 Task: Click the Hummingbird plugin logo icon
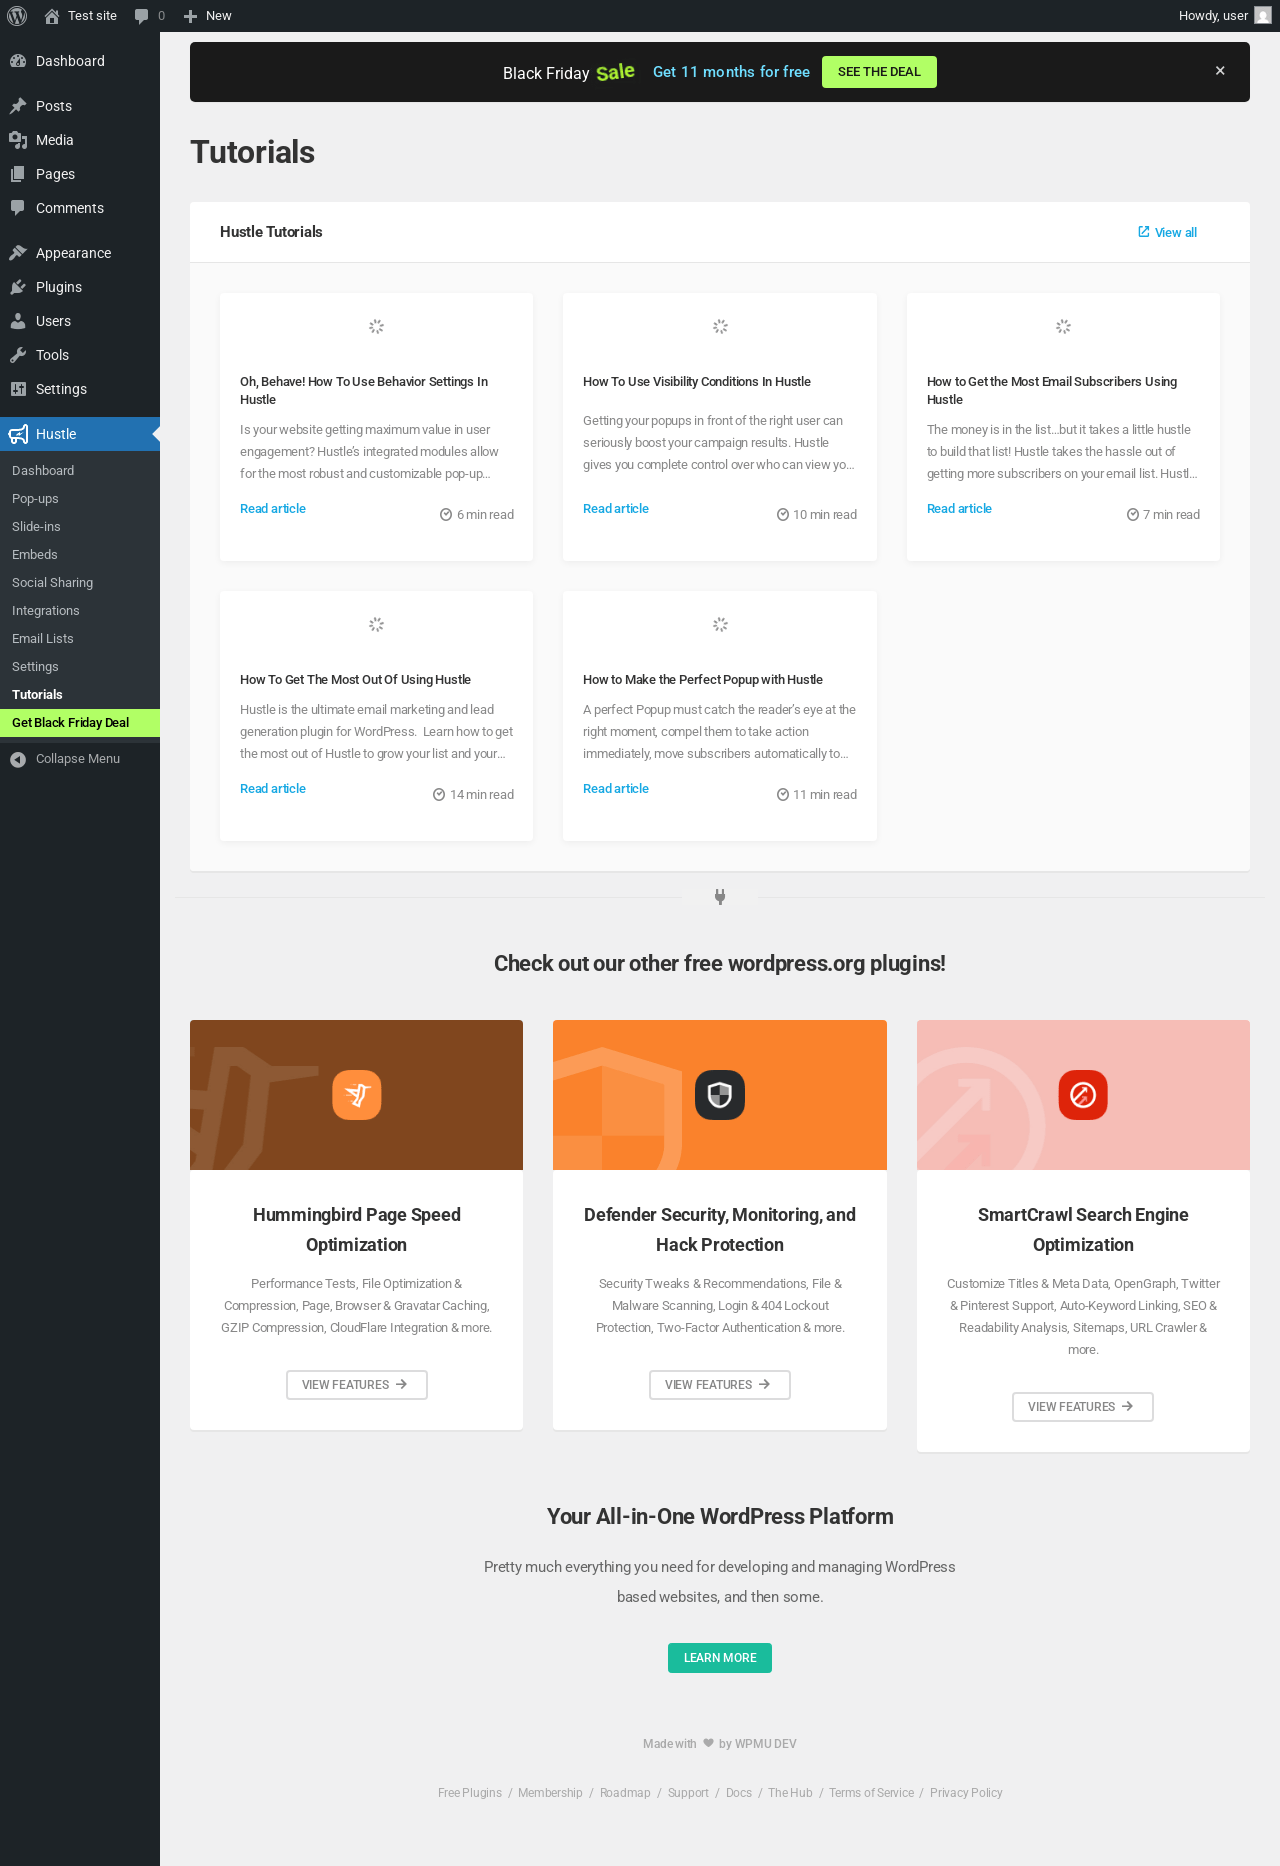[357, 1095]
